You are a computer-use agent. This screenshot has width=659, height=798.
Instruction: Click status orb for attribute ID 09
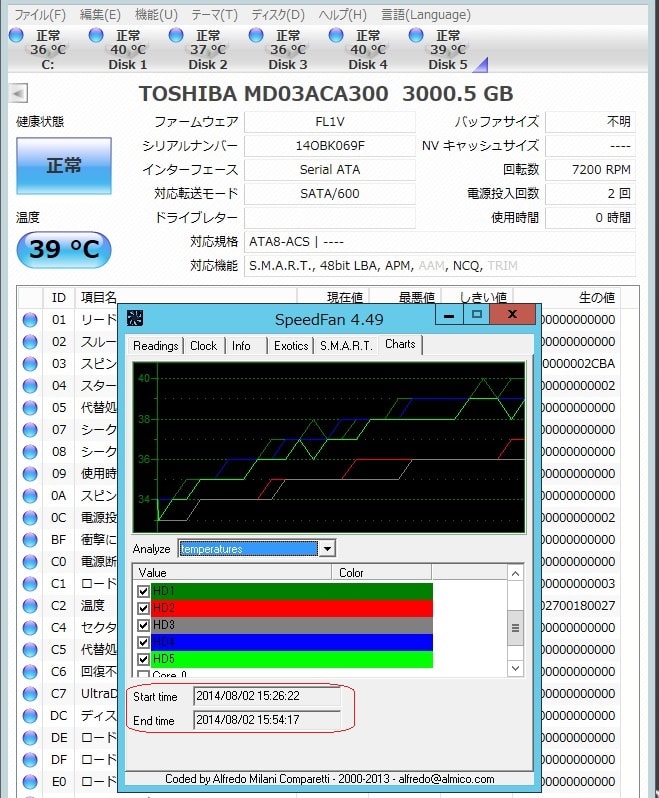30,474
